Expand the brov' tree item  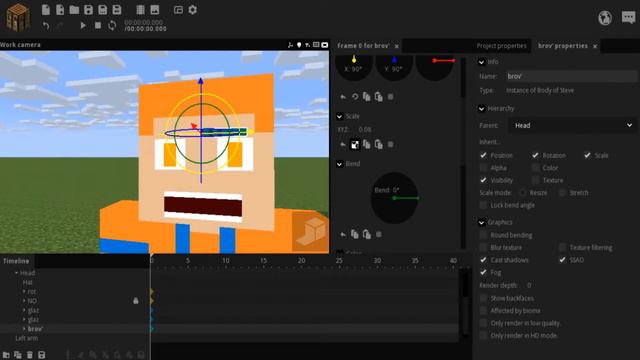pos(24,329)
